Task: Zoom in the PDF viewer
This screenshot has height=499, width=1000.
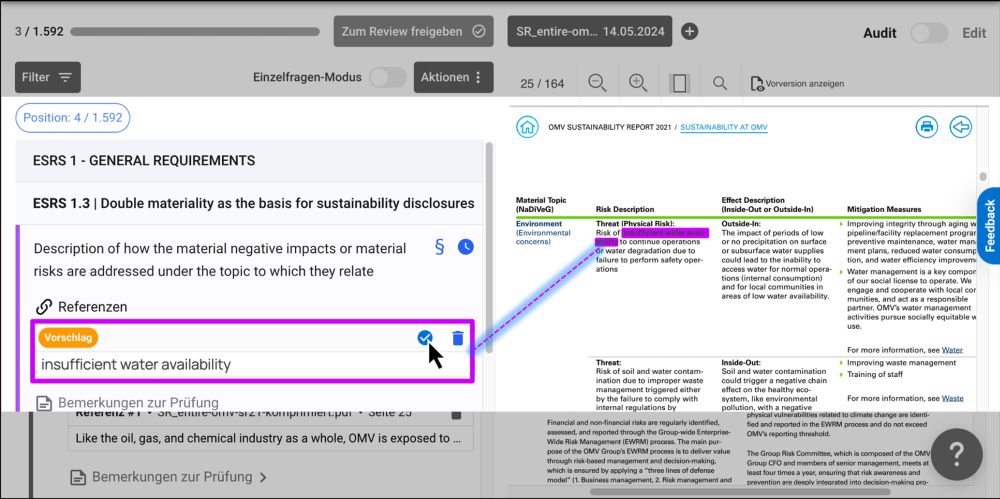Action: 638,83
